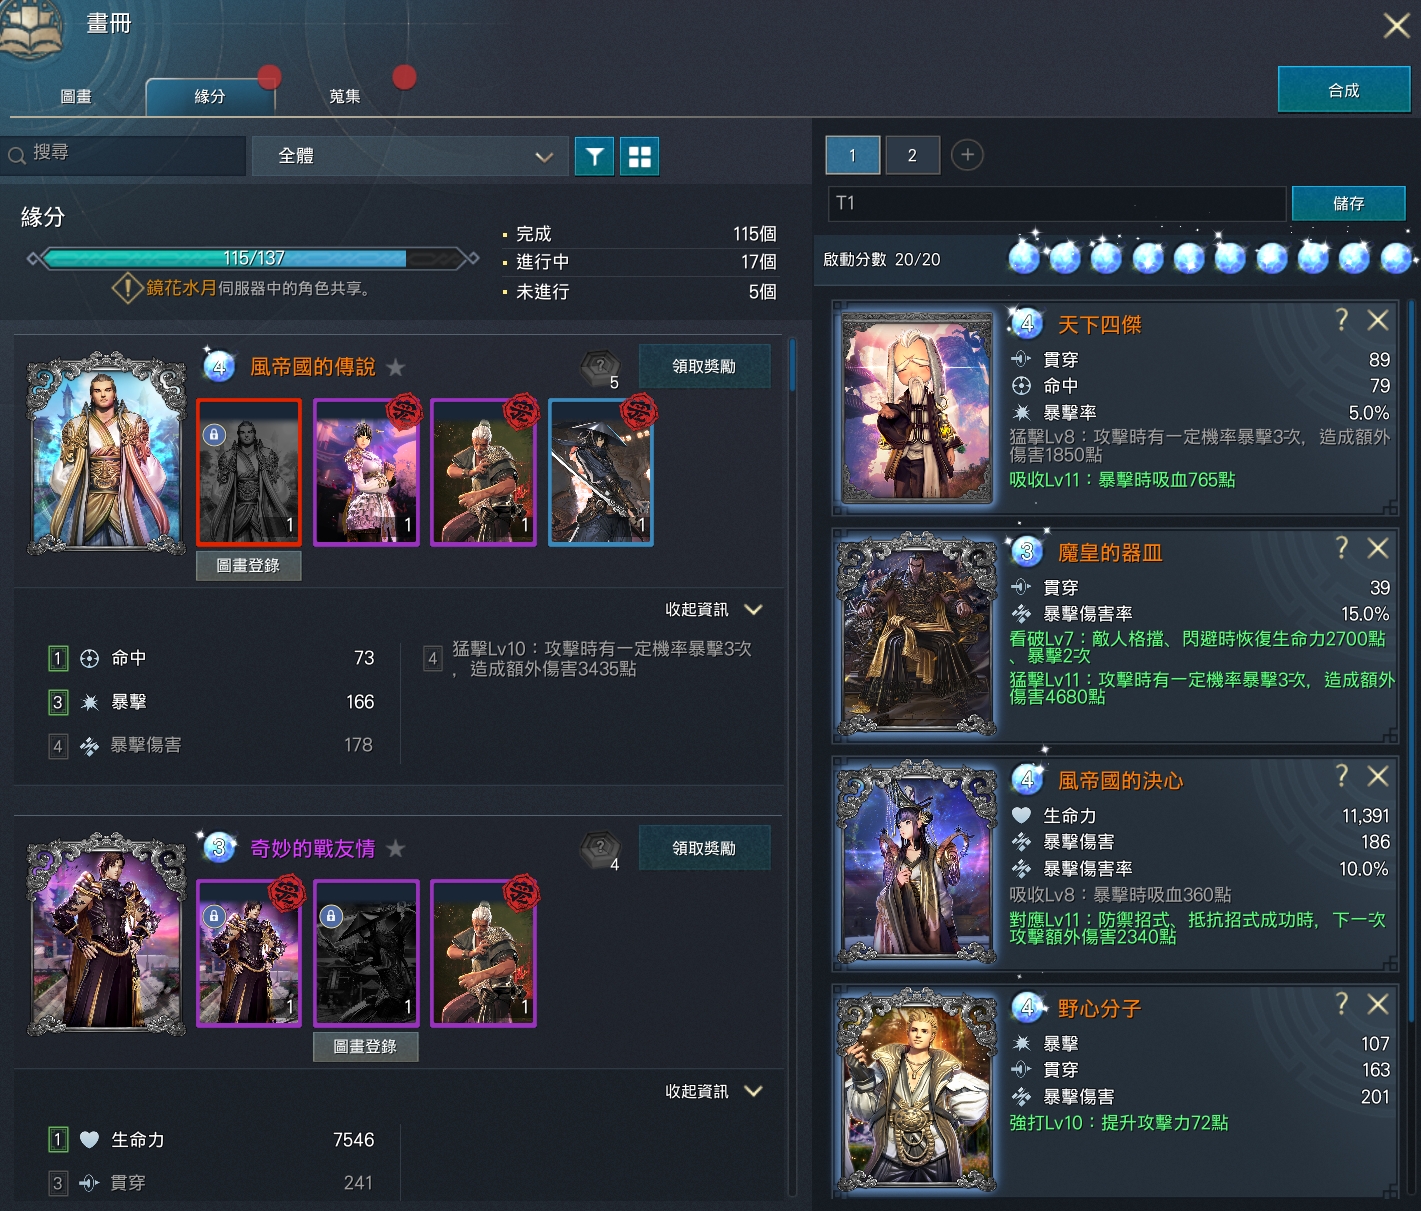Remove 風帝國的決心 from active slots

click(x=1378, y=776)
